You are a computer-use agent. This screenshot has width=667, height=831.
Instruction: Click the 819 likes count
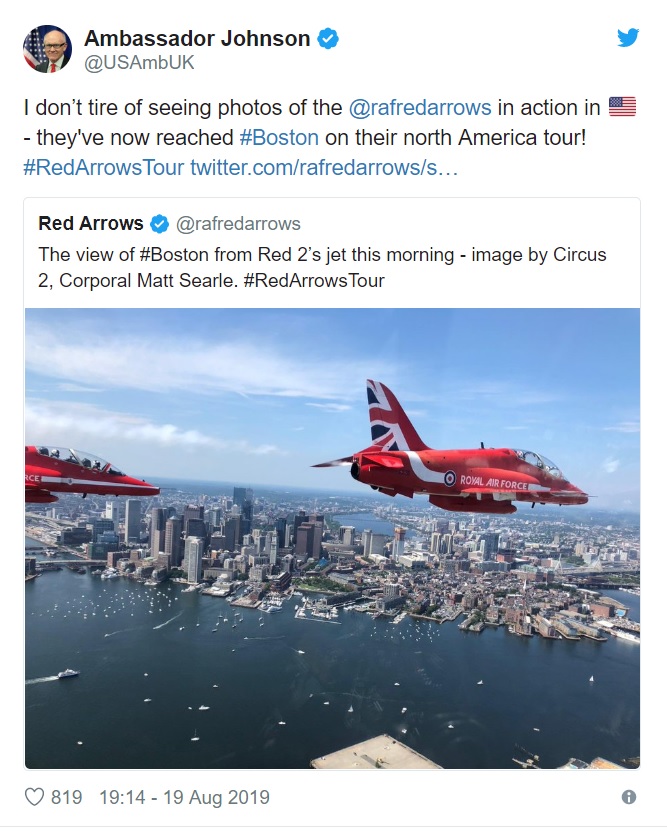click(66, 798)
